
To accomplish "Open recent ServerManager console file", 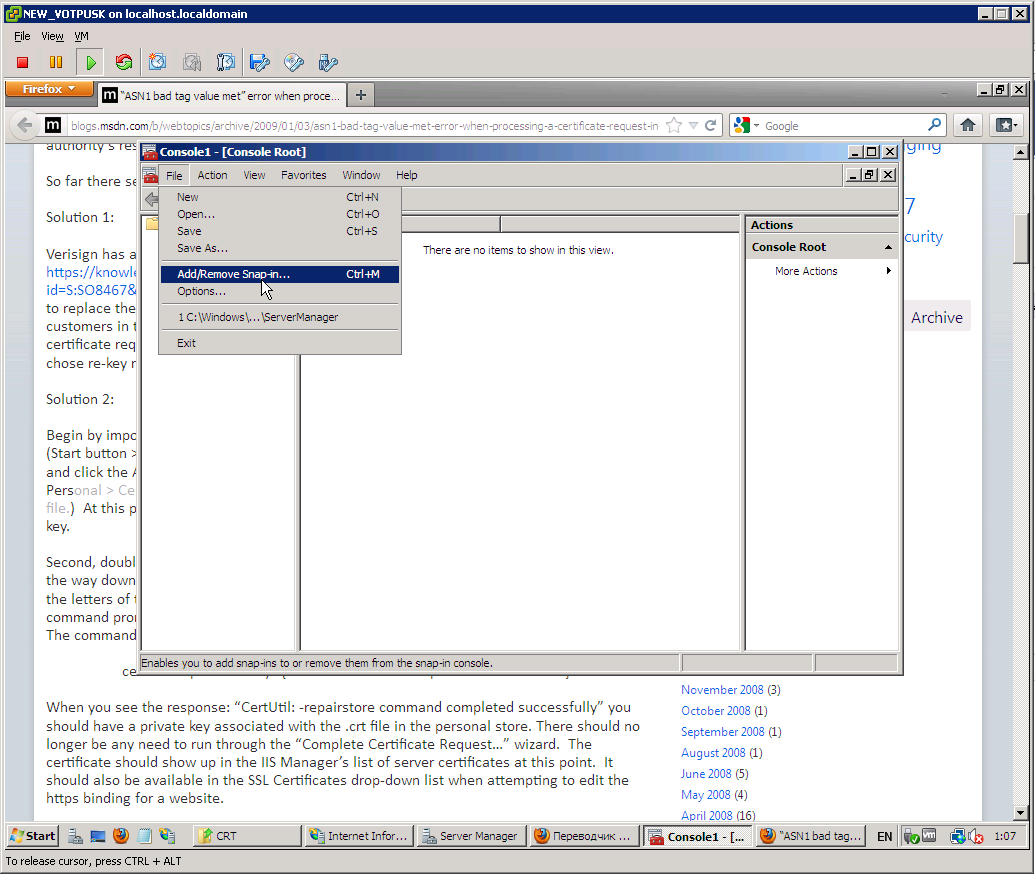I will point(280,317).
